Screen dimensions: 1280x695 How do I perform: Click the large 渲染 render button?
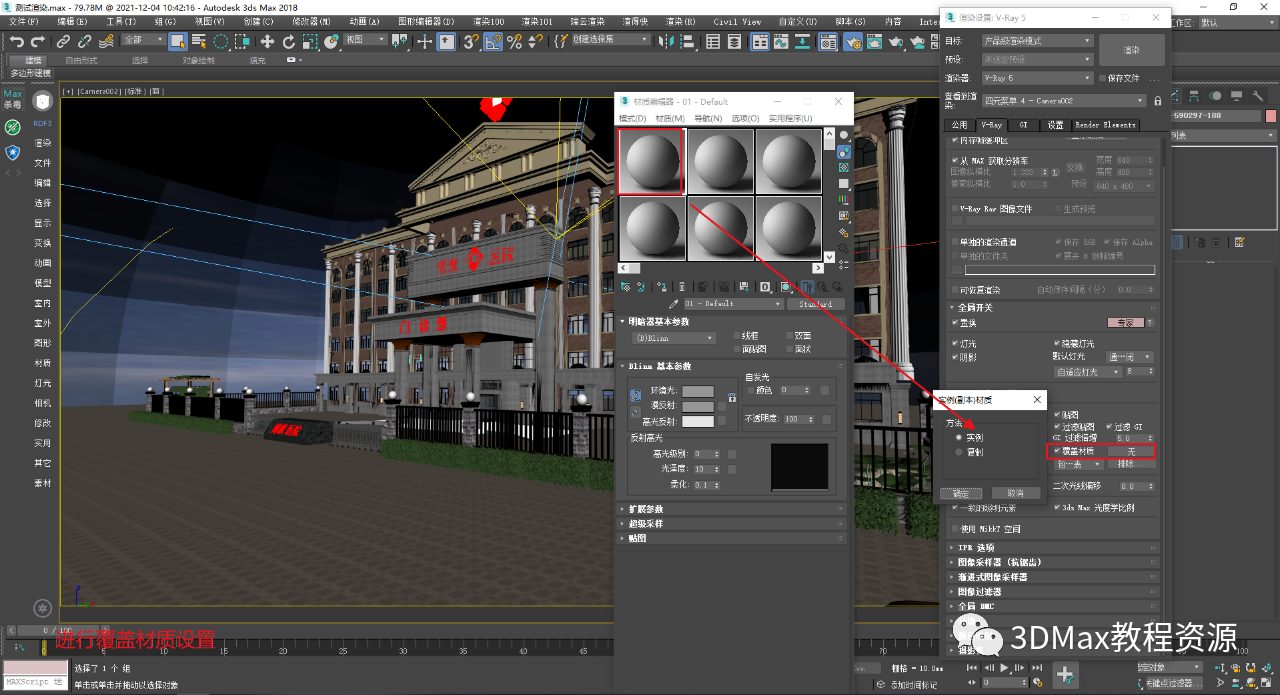[1131, 50]
